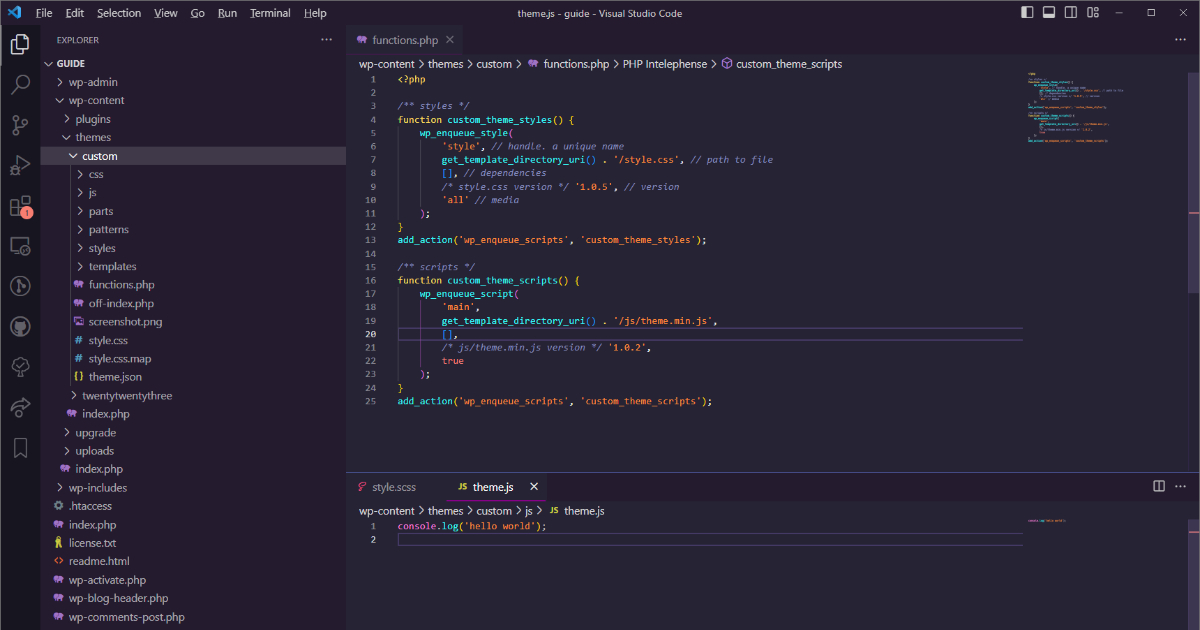Expand the twentytwentythree folder

pos(193,395)
